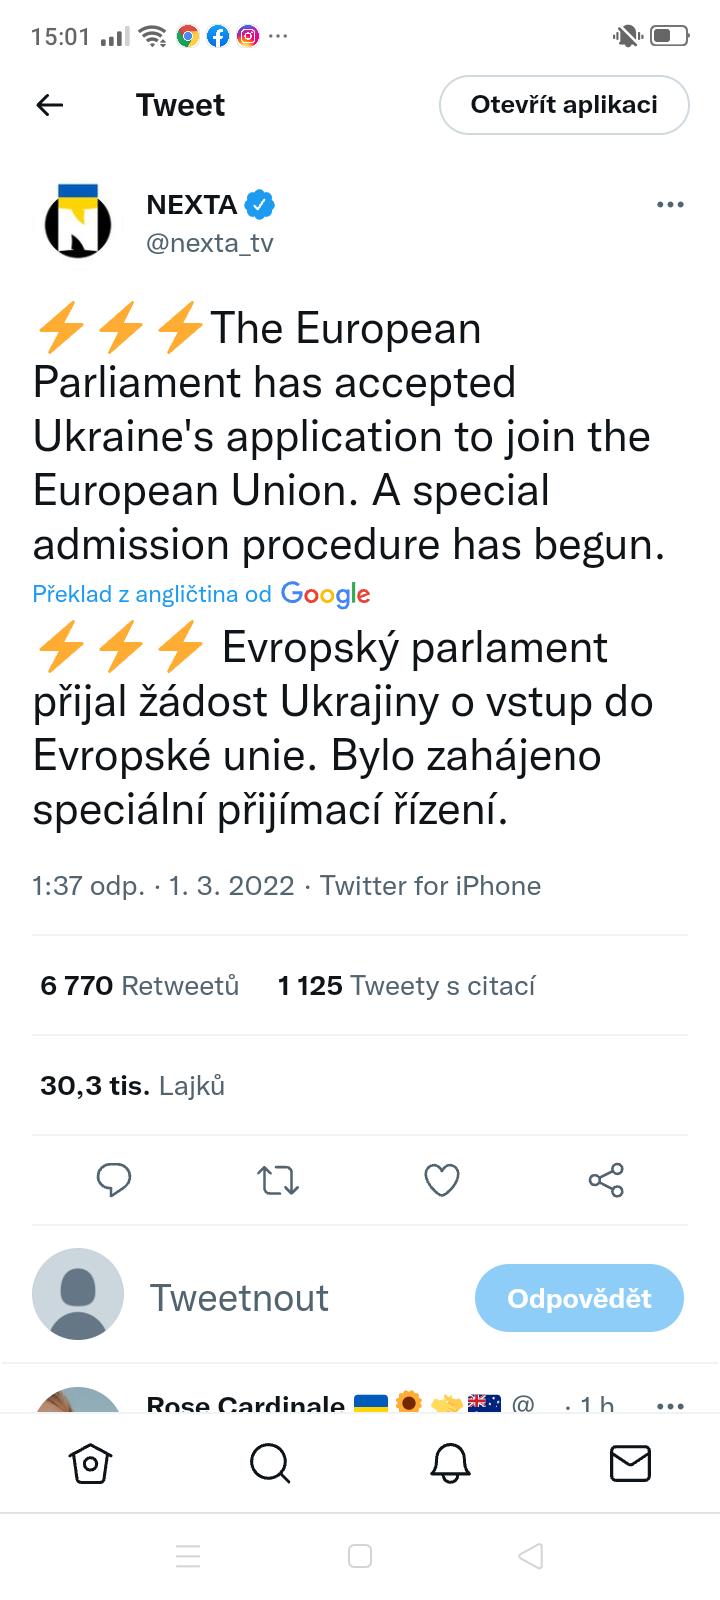The height and width of the screenshot is (1600, 720).
Task: Open Notifications bell icon
Action: click(450, 1464)
